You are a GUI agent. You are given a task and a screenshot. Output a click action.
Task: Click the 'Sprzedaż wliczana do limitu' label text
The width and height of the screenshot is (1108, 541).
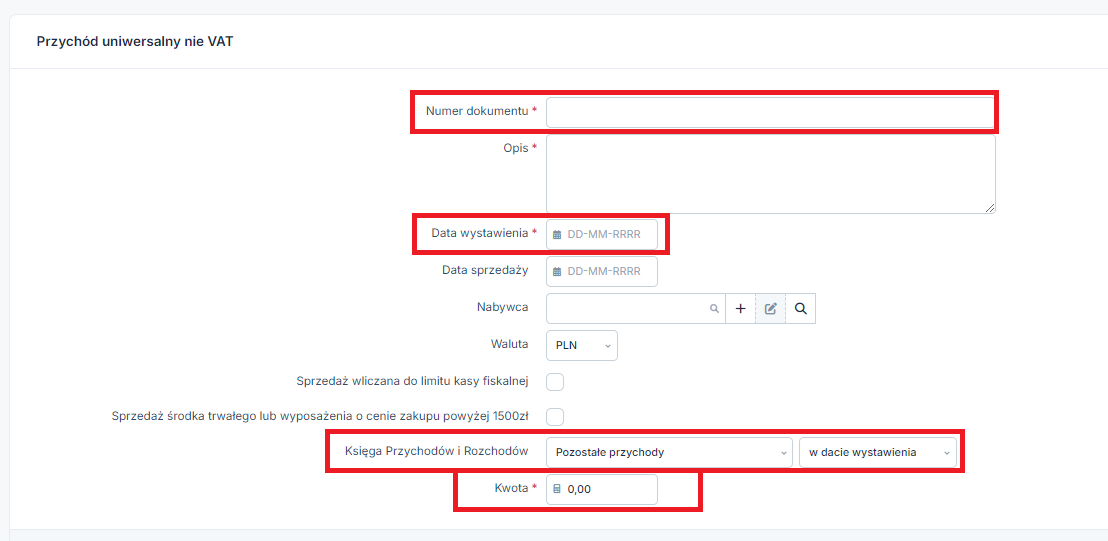[x=412, y=380]
